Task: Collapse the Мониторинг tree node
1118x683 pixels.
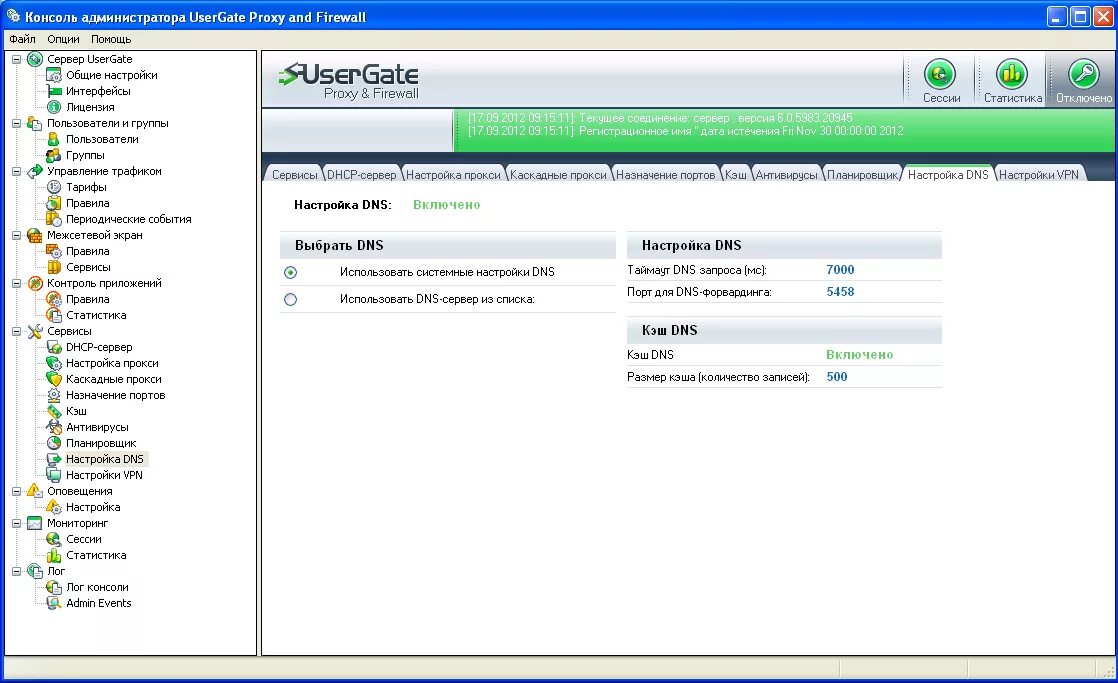Action: (16, 523)
